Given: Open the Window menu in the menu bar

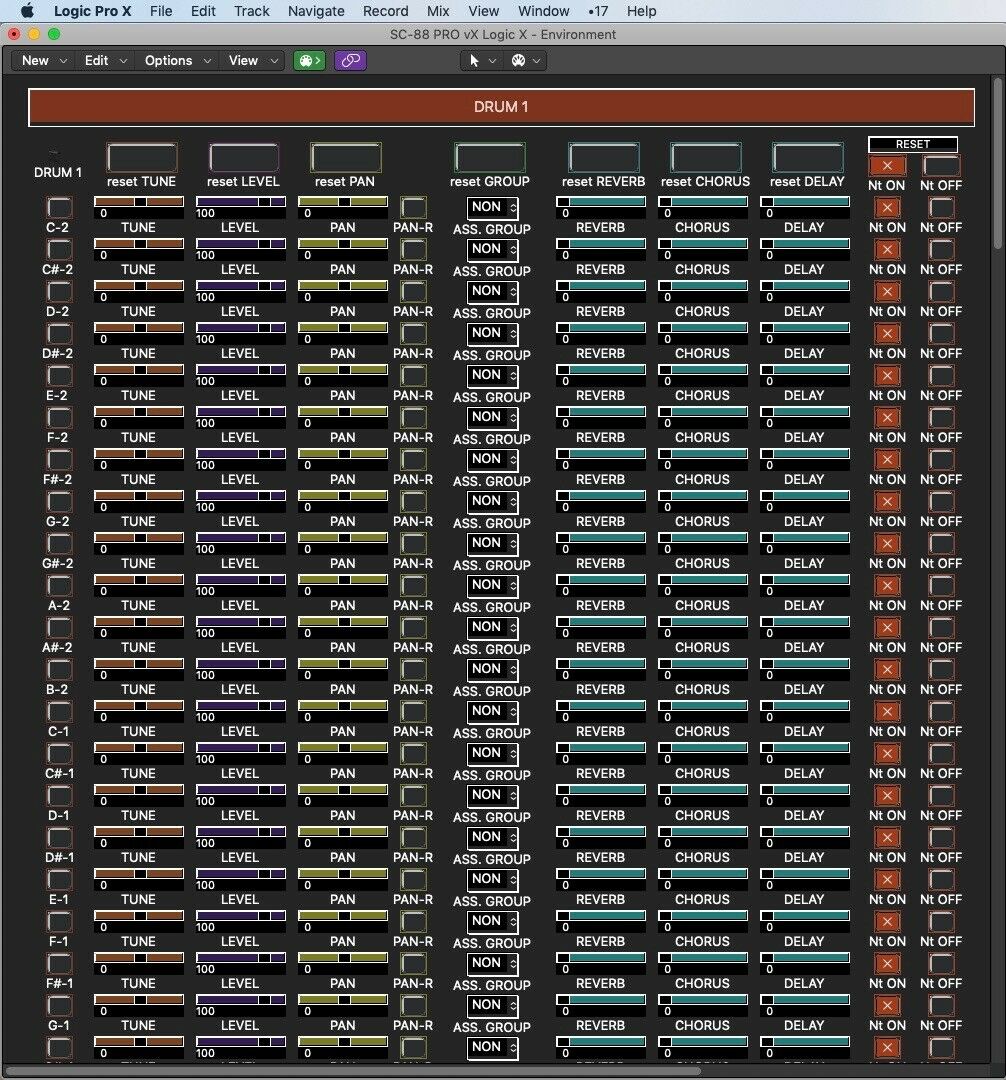Looking at the screenshot, I should click(543, 11).
